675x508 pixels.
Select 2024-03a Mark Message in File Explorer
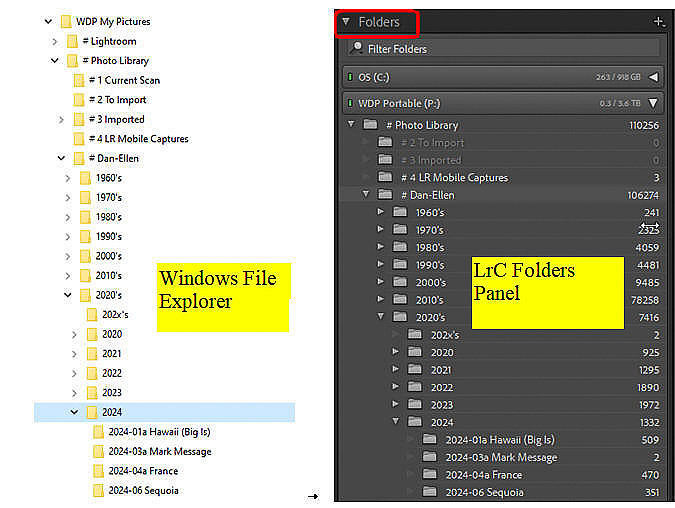click(x=160, y=451)
